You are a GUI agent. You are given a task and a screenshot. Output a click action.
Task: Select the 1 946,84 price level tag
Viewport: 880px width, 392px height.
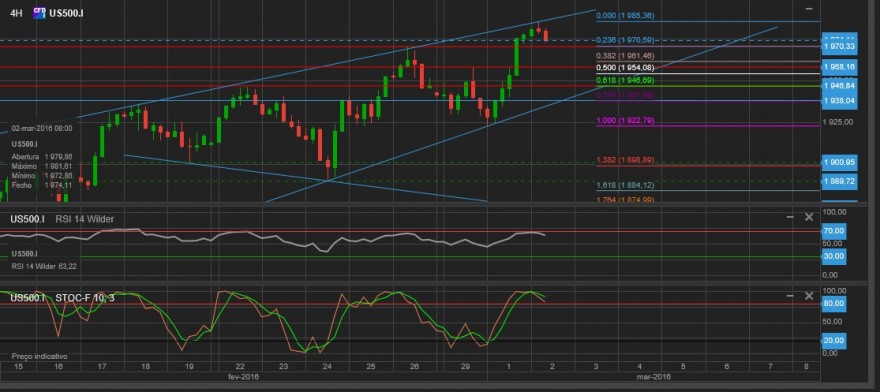click(x=840, y=85)
